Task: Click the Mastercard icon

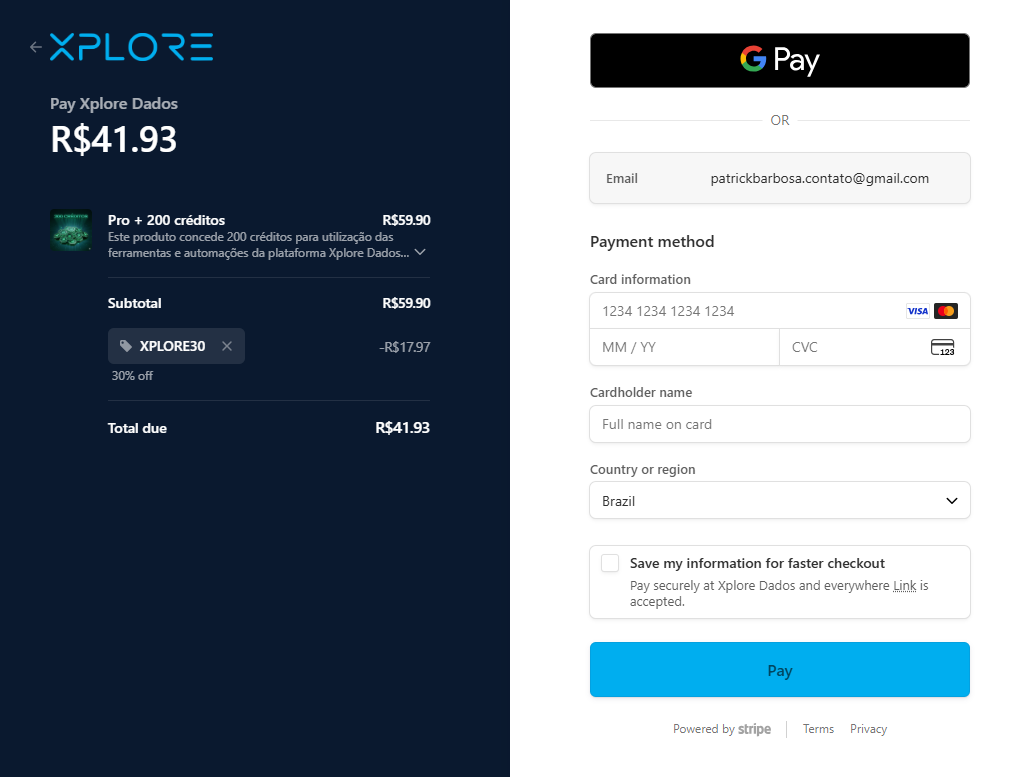Action: [945, 311]
